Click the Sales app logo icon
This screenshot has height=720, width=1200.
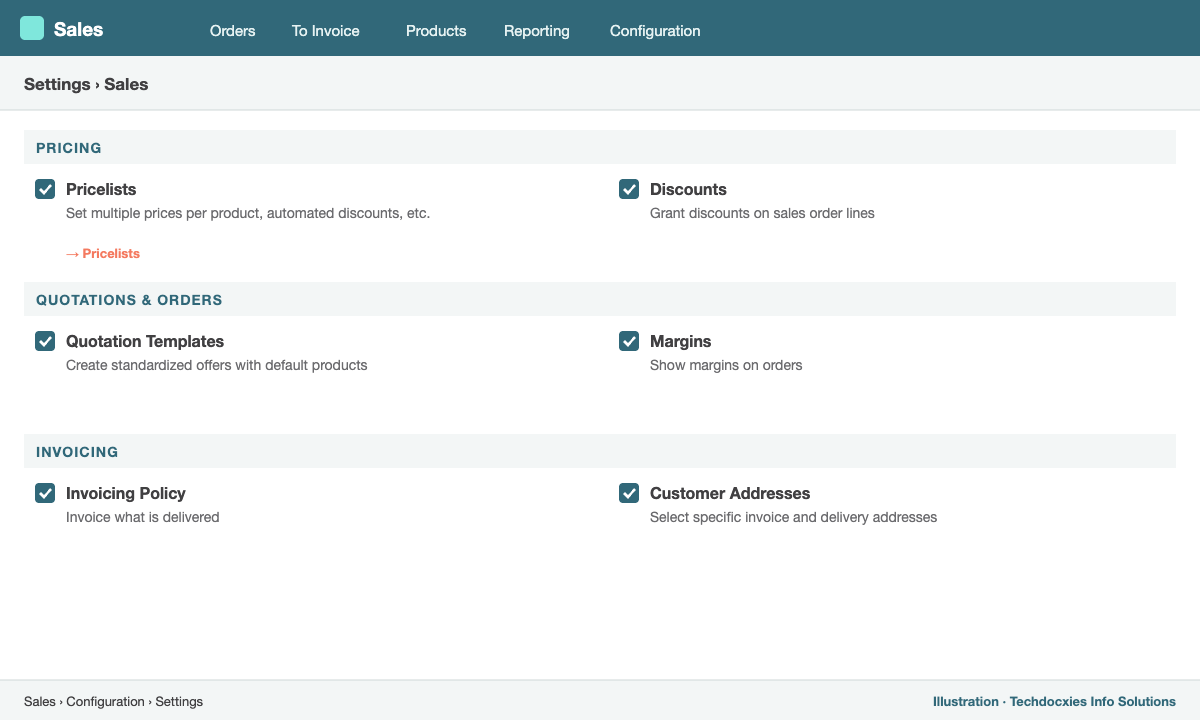(x=32, y=28)
